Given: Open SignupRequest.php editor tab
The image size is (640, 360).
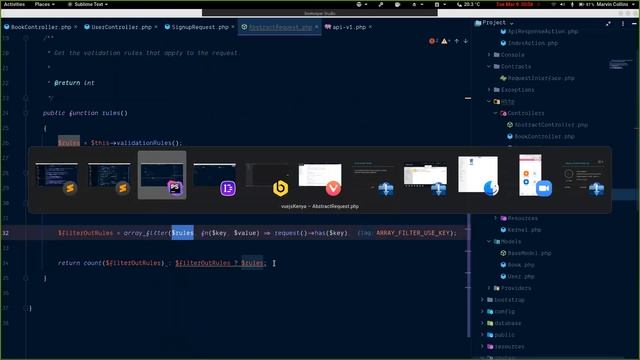Looking at the screenshot, I should (200, 27).
